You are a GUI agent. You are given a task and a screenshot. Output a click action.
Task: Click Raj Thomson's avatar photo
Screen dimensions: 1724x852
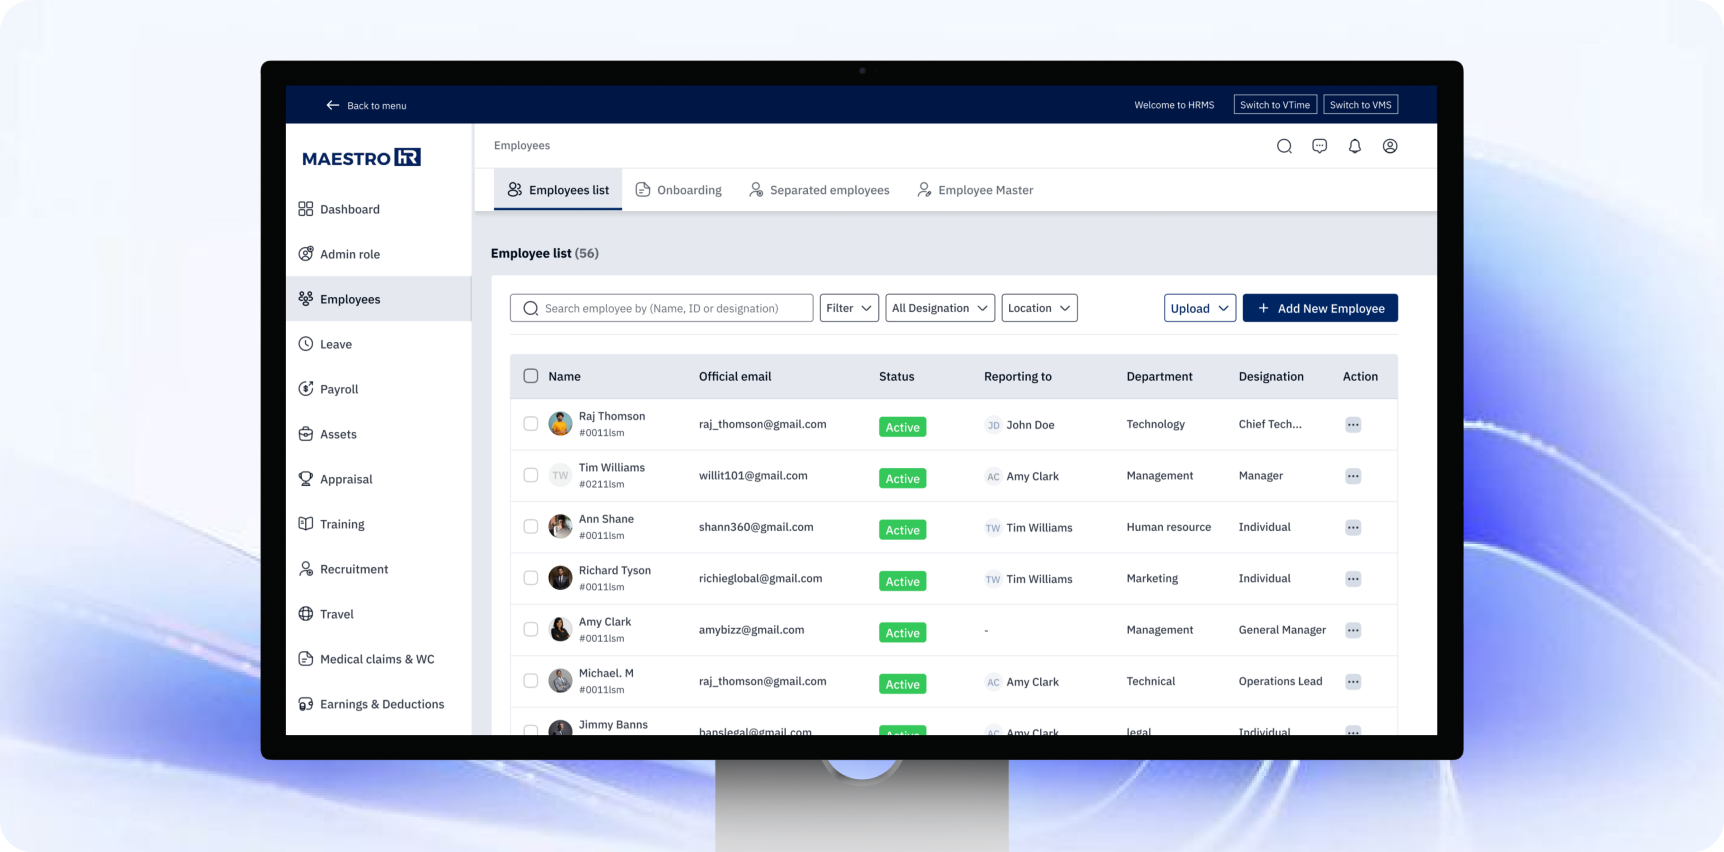[560, 424]
